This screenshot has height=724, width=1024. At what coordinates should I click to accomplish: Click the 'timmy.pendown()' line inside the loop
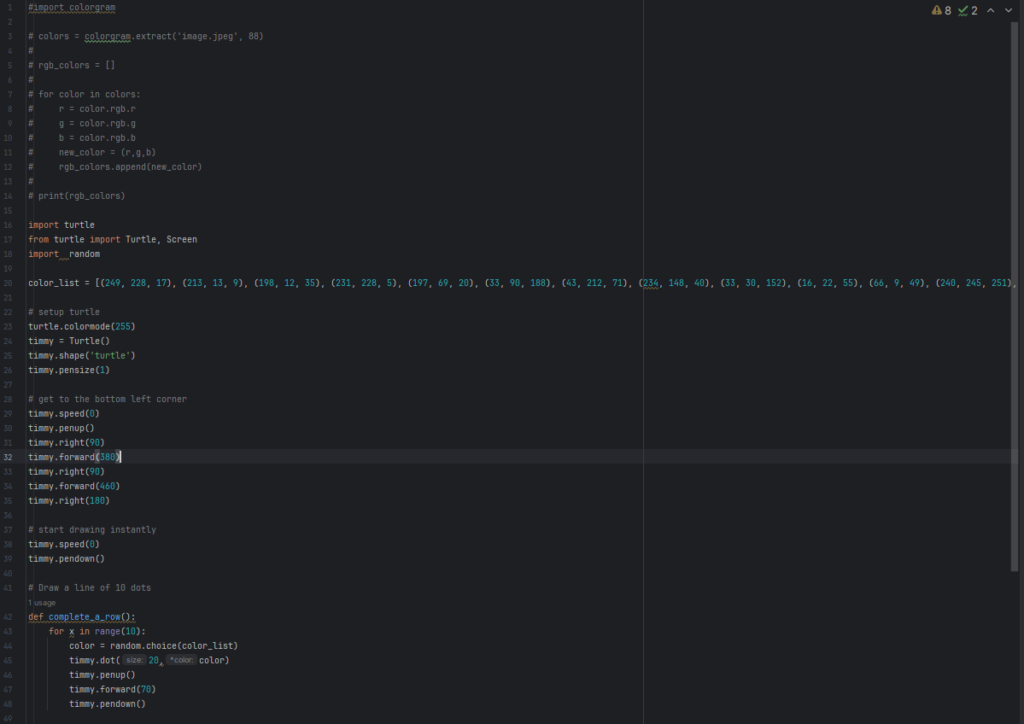[107, 704]
